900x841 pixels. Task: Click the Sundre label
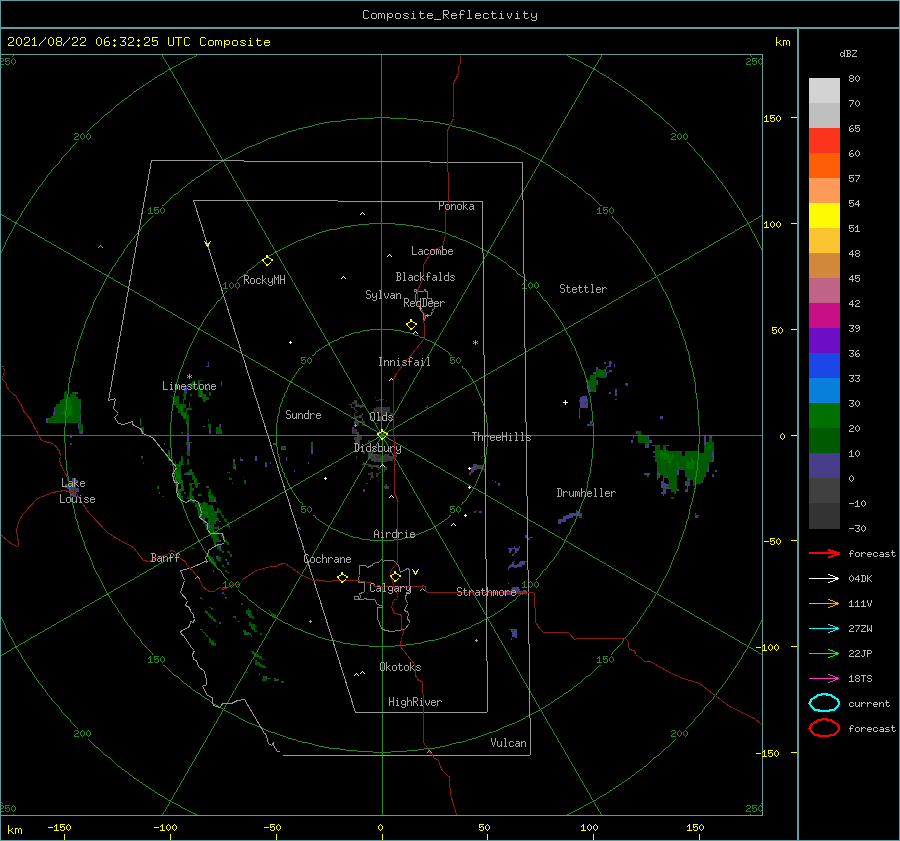tap(303, 414)
